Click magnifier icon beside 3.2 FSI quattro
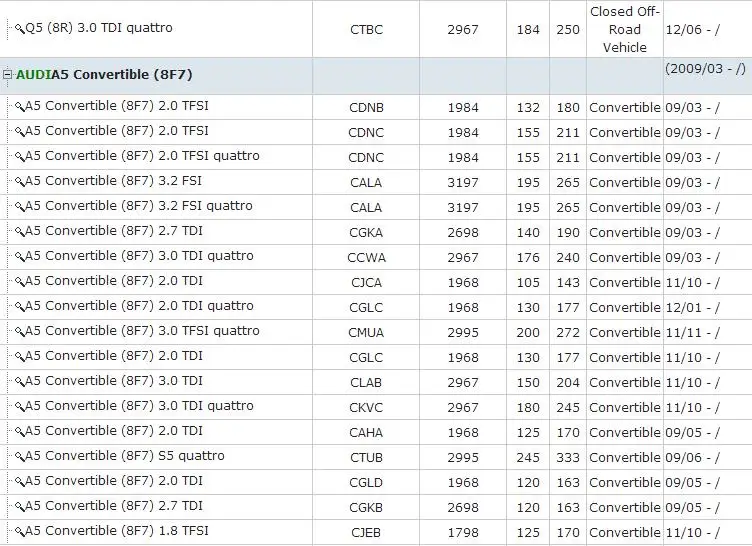Screen dimensions: 752x546 (20, 206)
